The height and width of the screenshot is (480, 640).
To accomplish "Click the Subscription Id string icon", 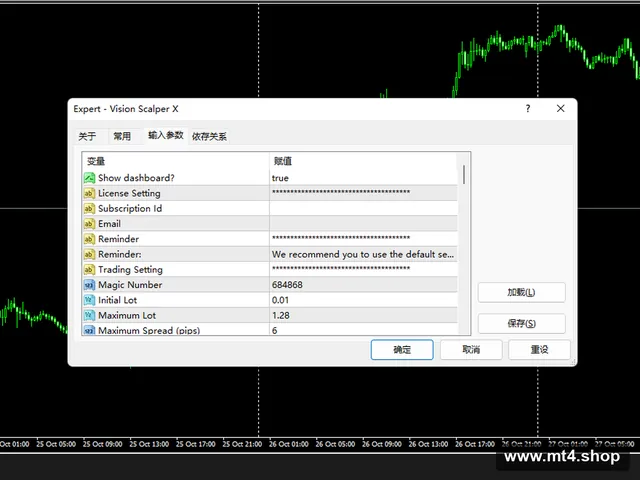I will click(x=89, y=209).
